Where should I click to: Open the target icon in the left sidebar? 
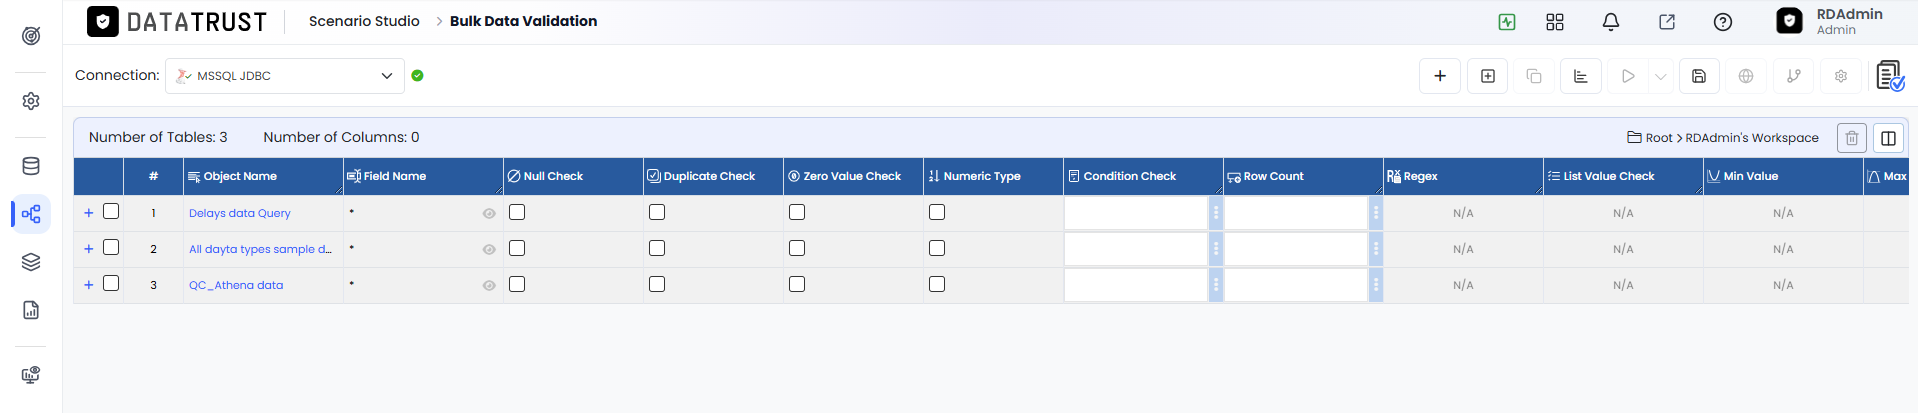(x=31, y=36)
